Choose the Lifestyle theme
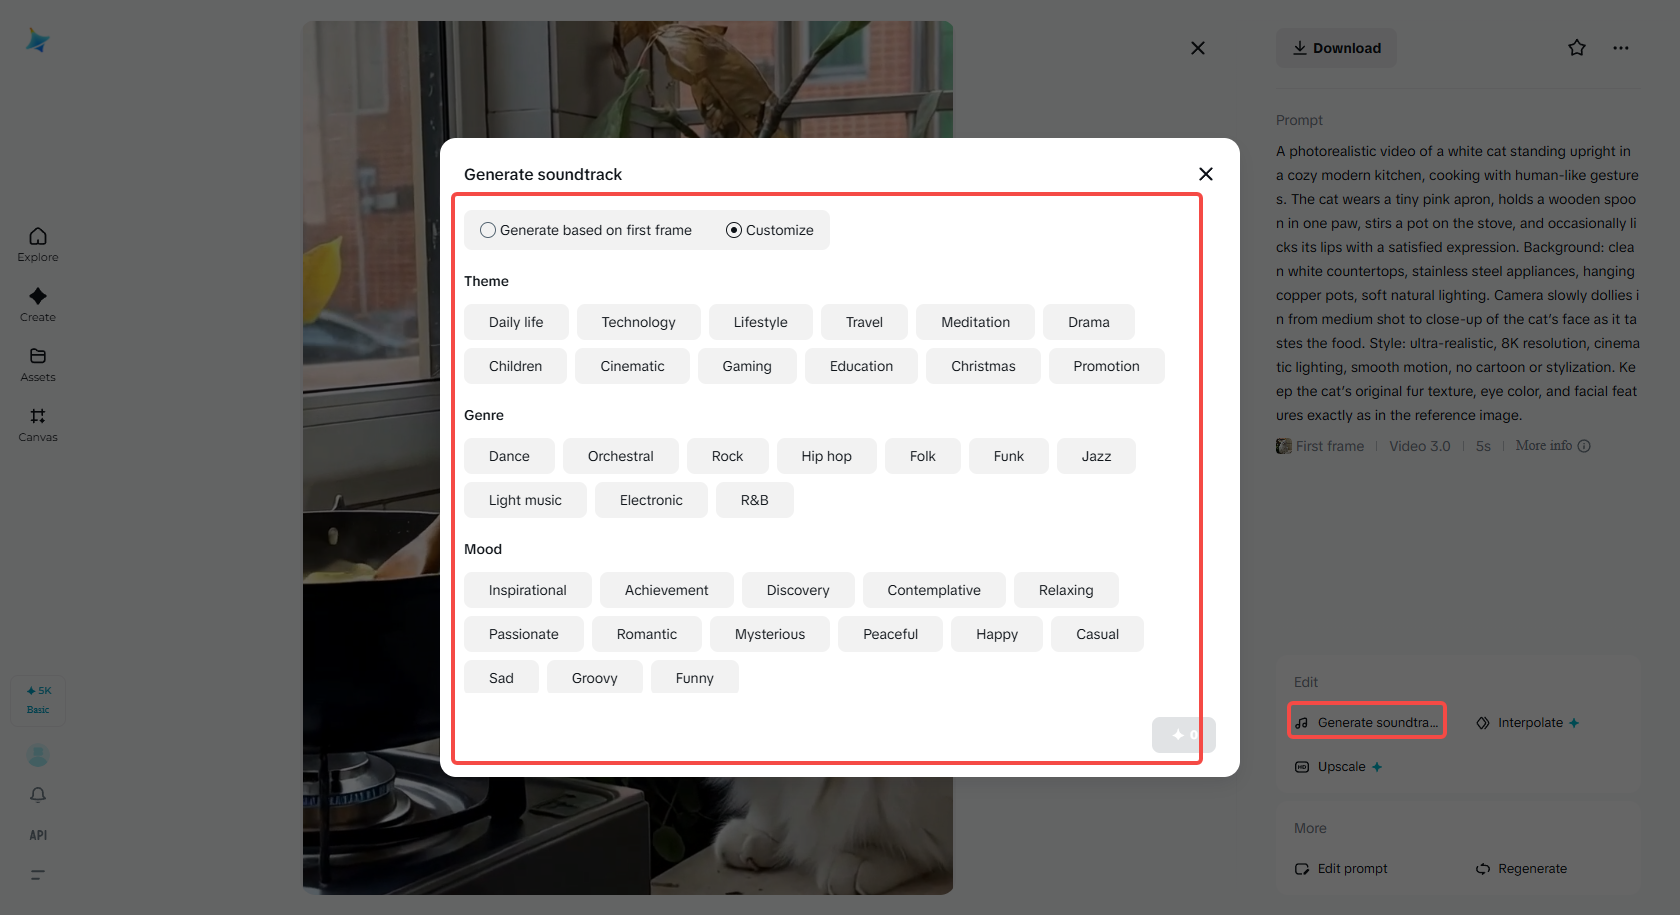1680x915 pixels. point(761,322)
